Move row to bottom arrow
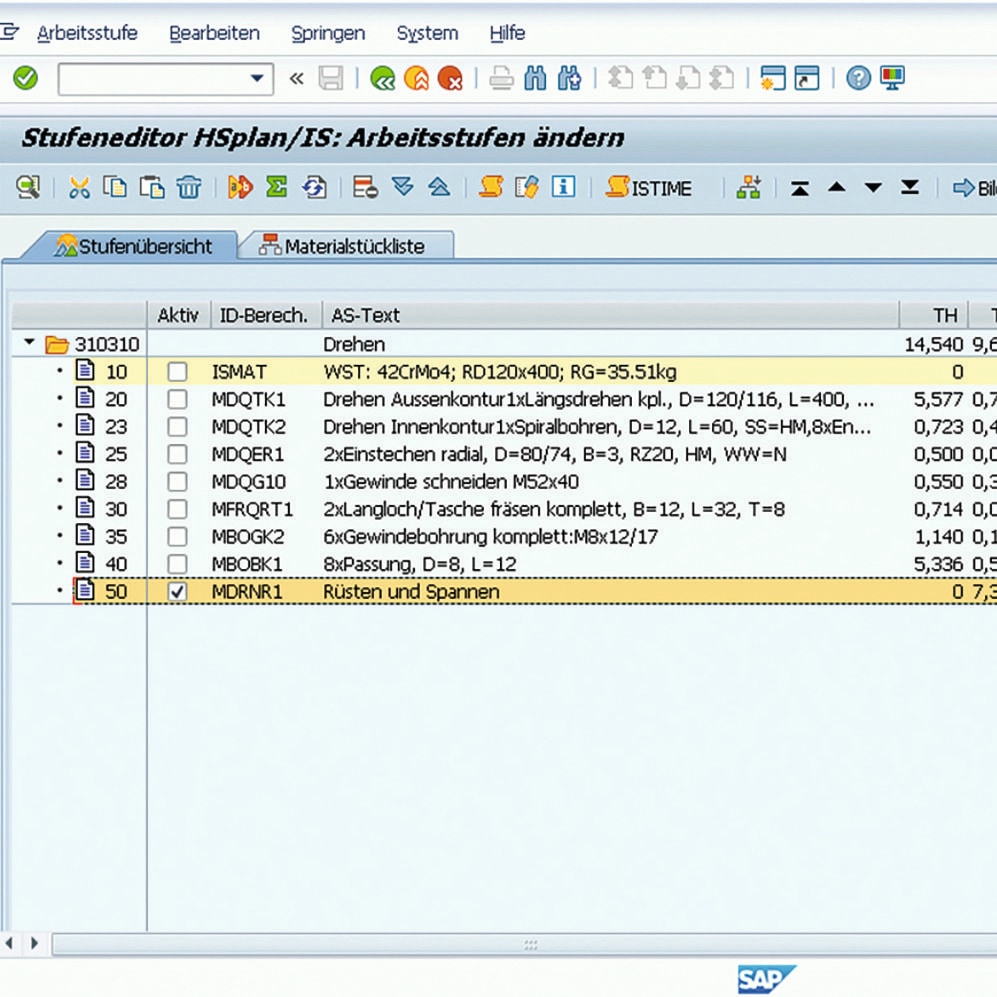 tap(910, 188)
